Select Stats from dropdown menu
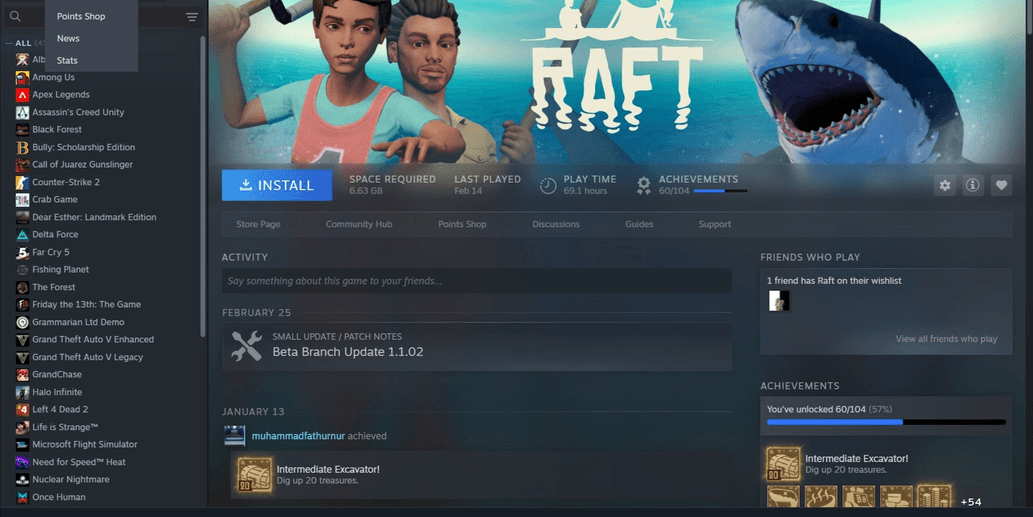This screenshot has height=517, width=1033. point(67,61)
